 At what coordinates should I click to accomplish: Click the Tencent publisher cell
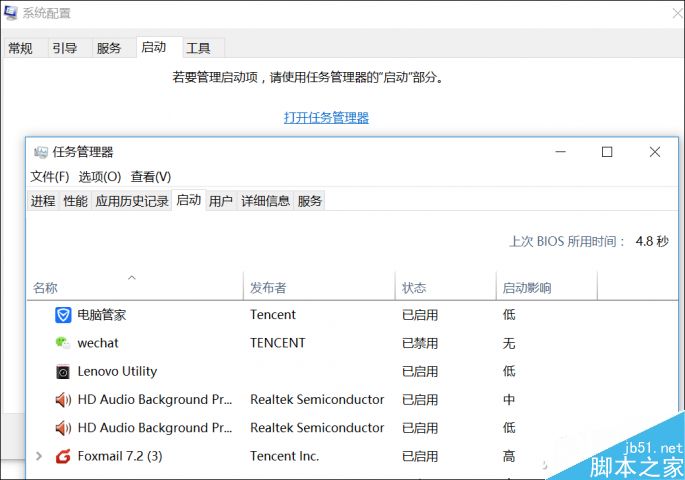pyautogui.click(x=273, y=314)
